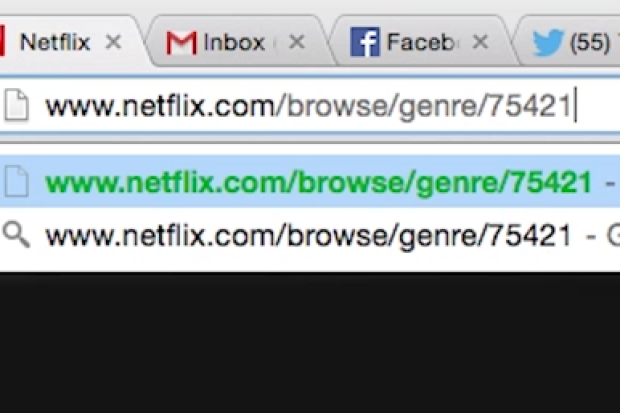Choose the Google search suggestion for the URL
Viewport: 620px width, 413px height.
tap(310, 235)
